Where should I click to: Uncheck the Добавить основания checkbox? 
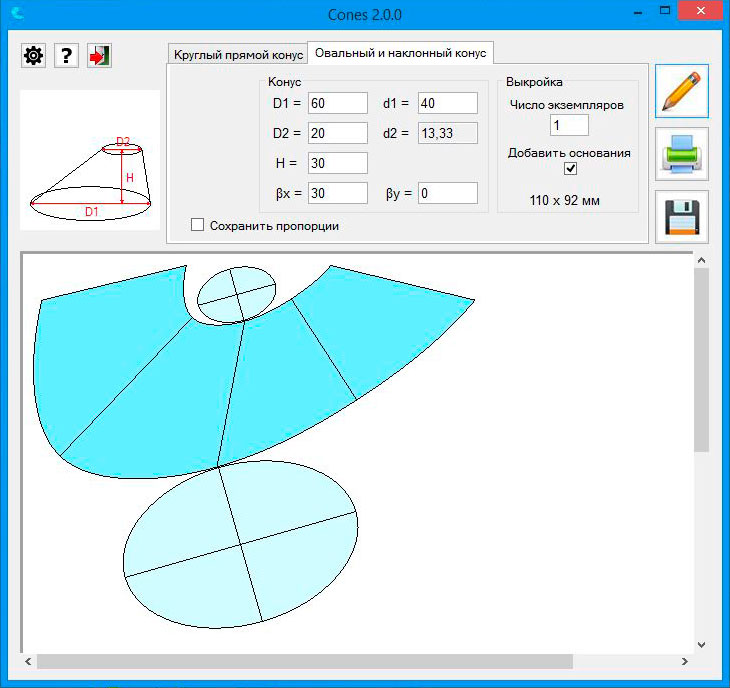570,169
